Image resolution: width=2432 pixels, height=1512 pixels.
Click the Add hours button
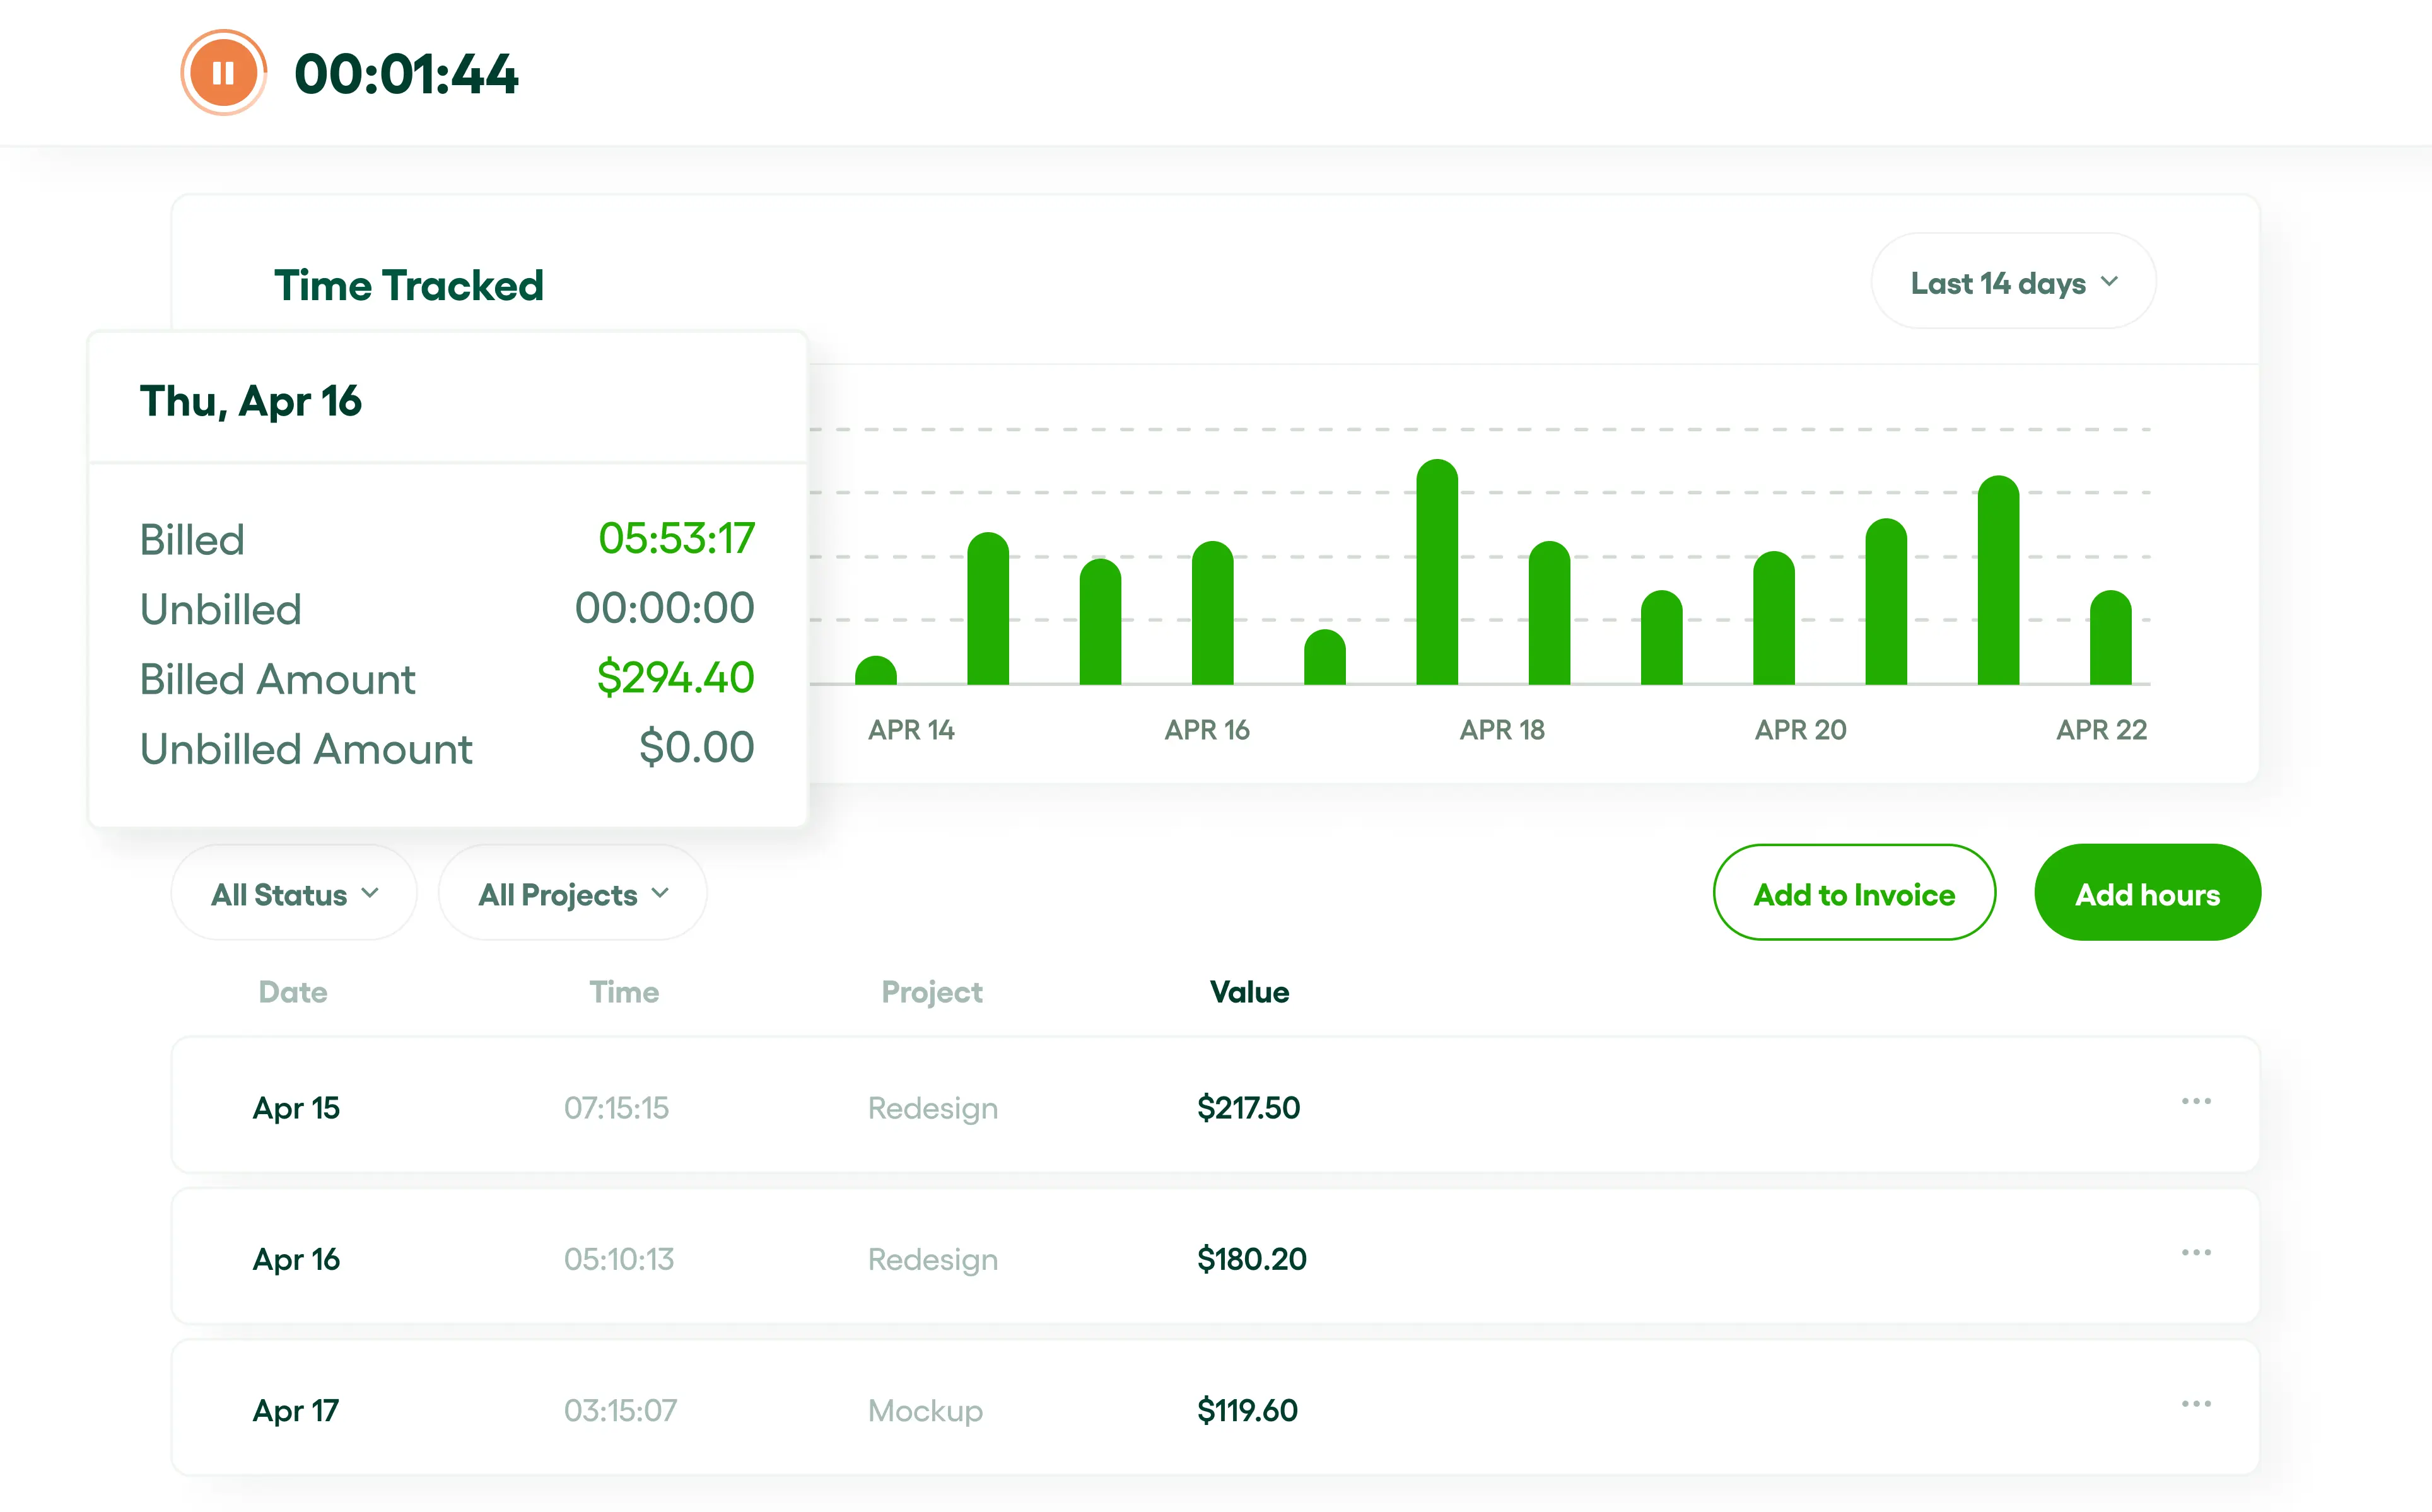[x=2147, y=893]
